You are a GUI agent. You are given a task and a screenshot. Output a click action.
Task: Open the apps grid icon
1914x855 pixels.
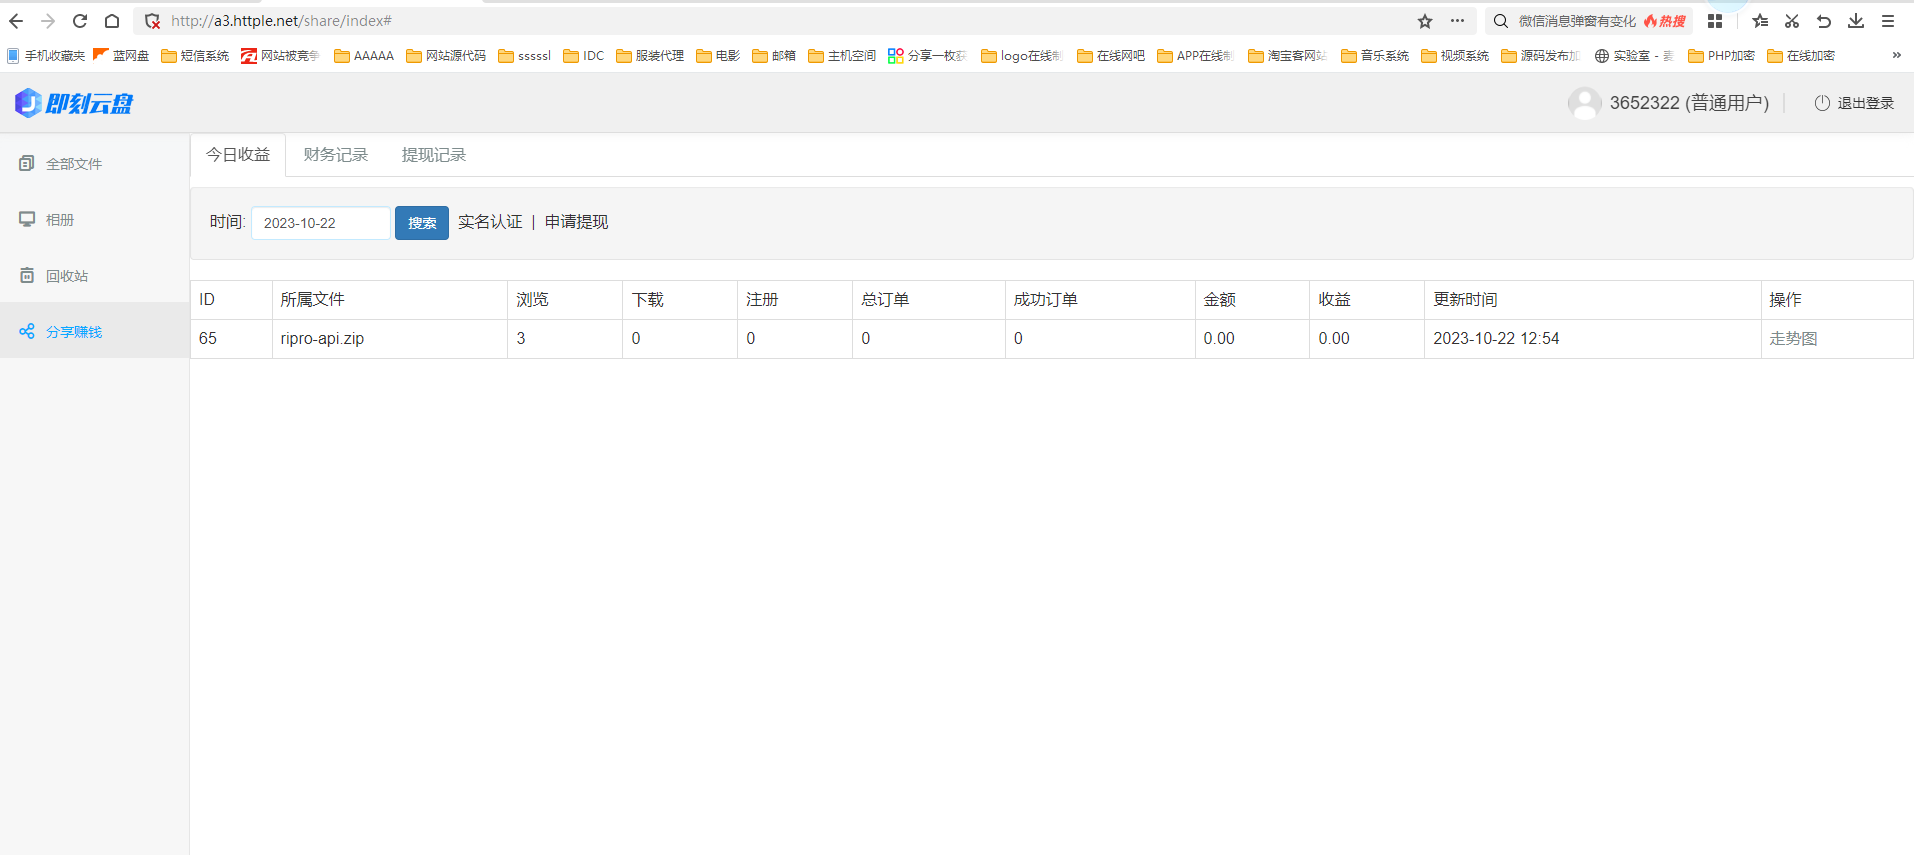coord(1715,21)
